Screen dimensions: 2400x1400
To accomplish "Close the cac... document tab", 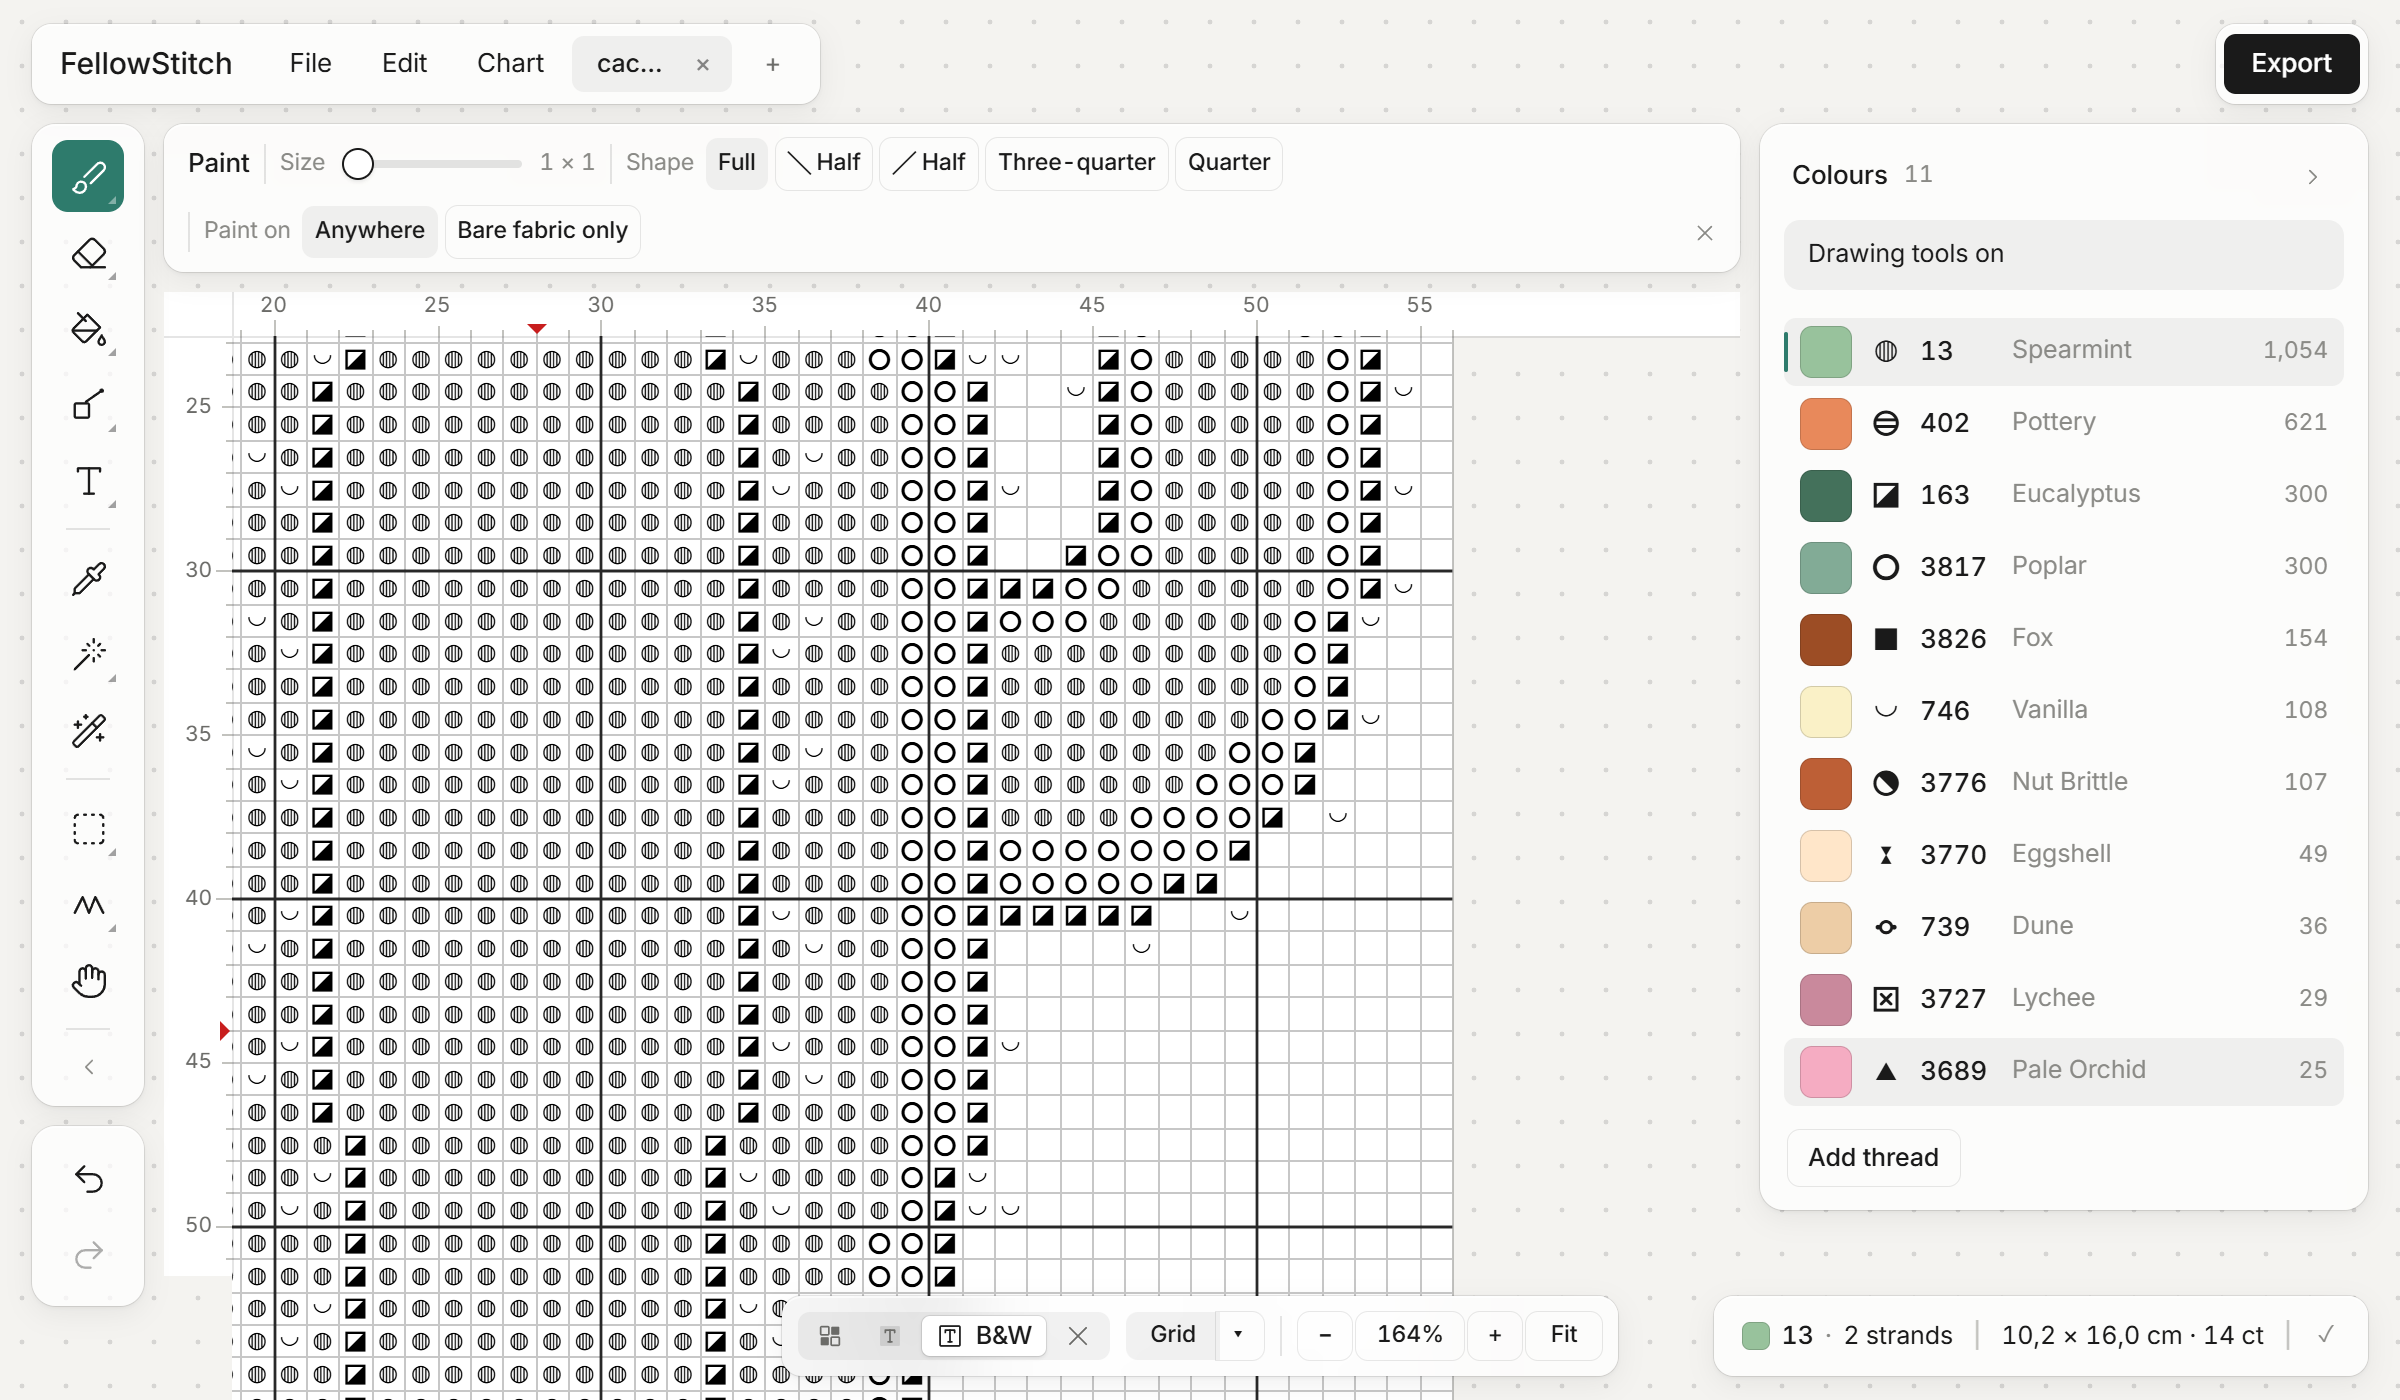I will click(703, 65).
